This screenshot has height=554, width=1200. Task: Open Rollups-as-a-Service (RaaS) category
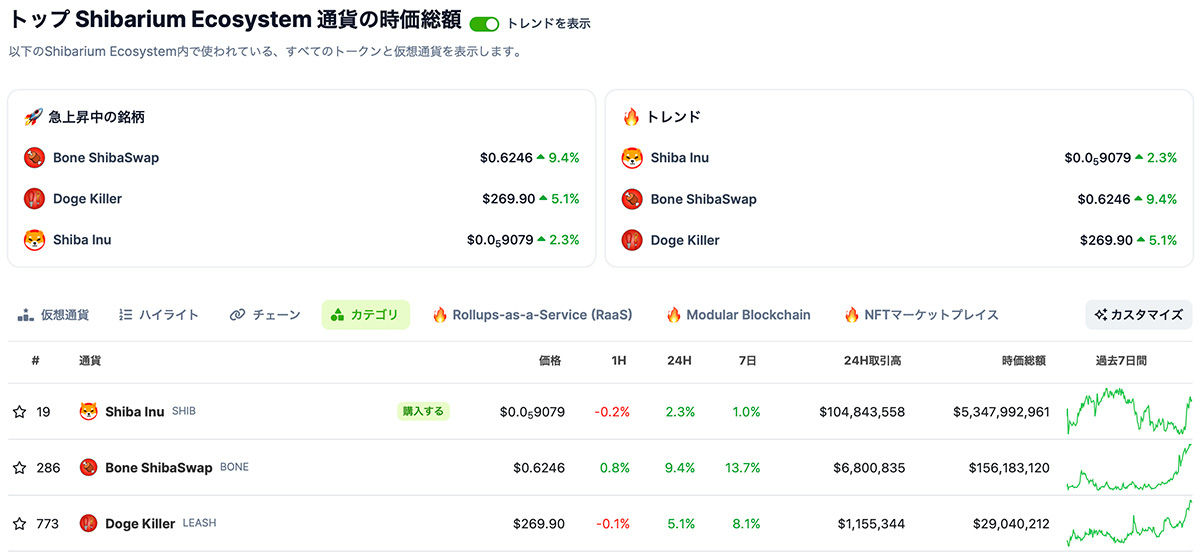tap(532, 315)
